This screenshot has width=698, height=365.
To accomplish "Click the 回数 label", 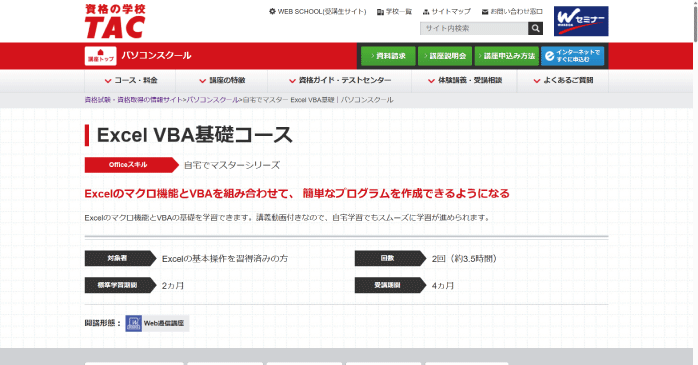I will [x=390, y=259].
